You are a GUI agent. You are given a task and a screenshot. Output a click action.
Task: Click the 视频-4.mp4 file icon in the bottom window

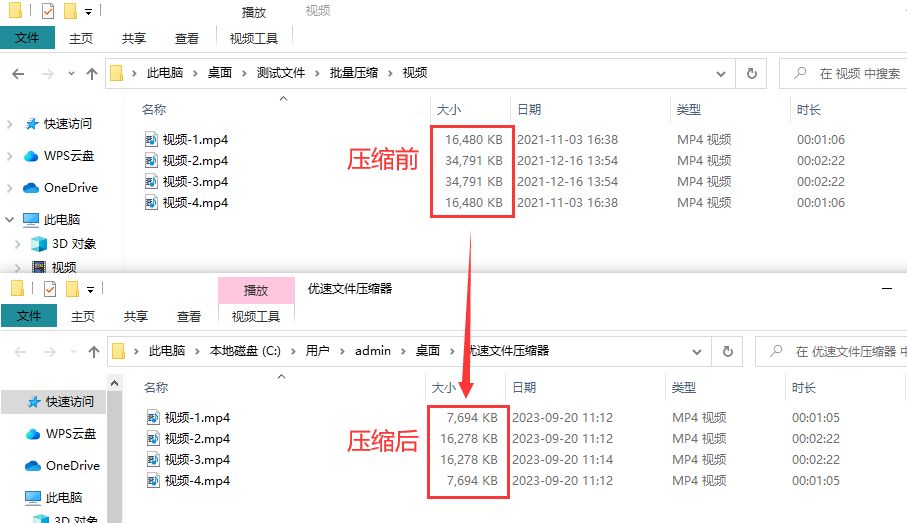tap(153, 480)
